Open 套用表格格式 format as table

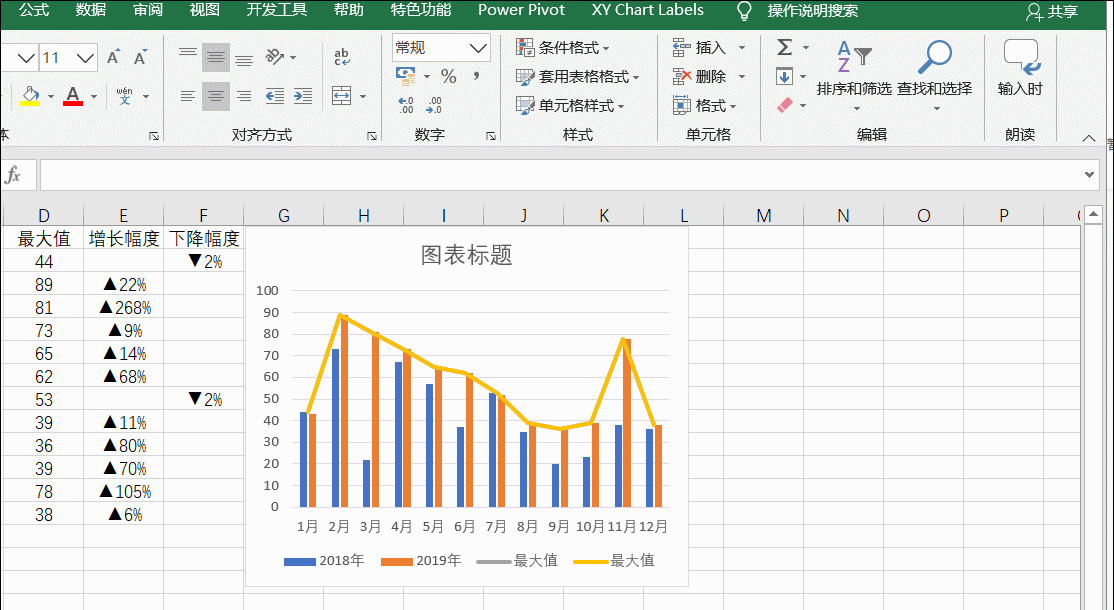click(578, 77)
